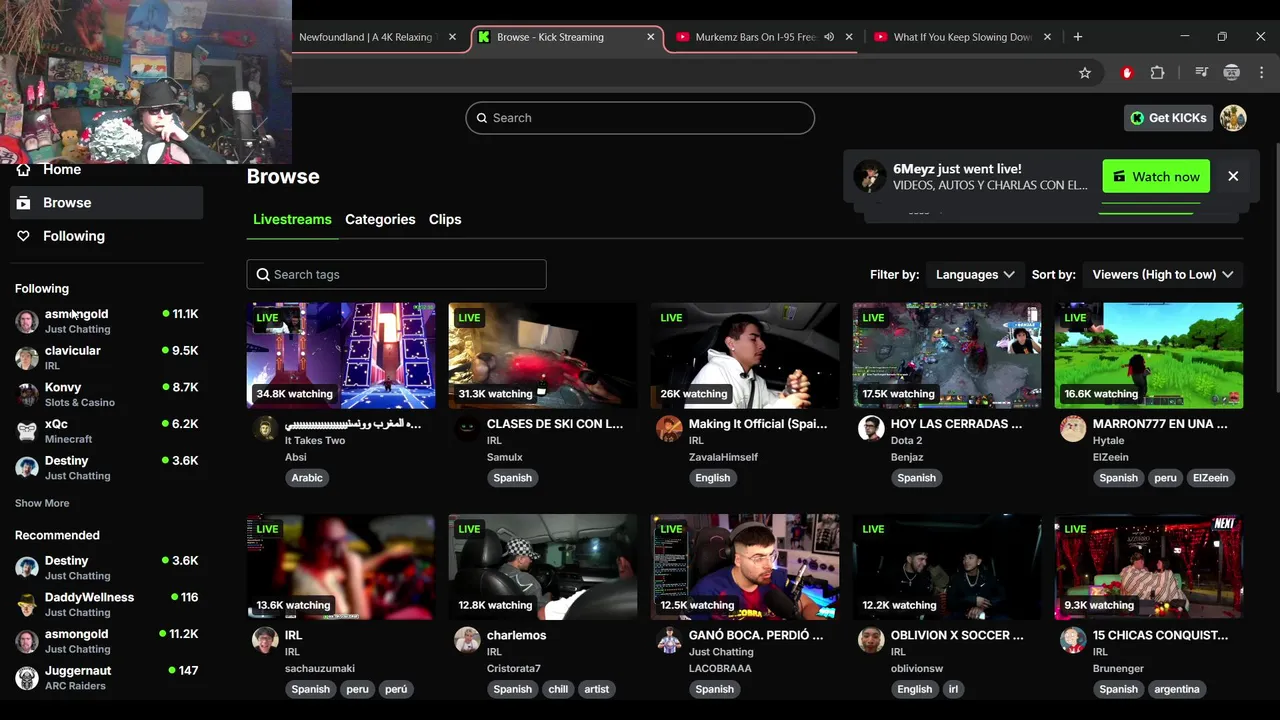Open the Hytale MARRON777 stream thumbnail
The height and width of the screenshot is (720, 1280).
pyautogui.click(x=1149, y=356)
